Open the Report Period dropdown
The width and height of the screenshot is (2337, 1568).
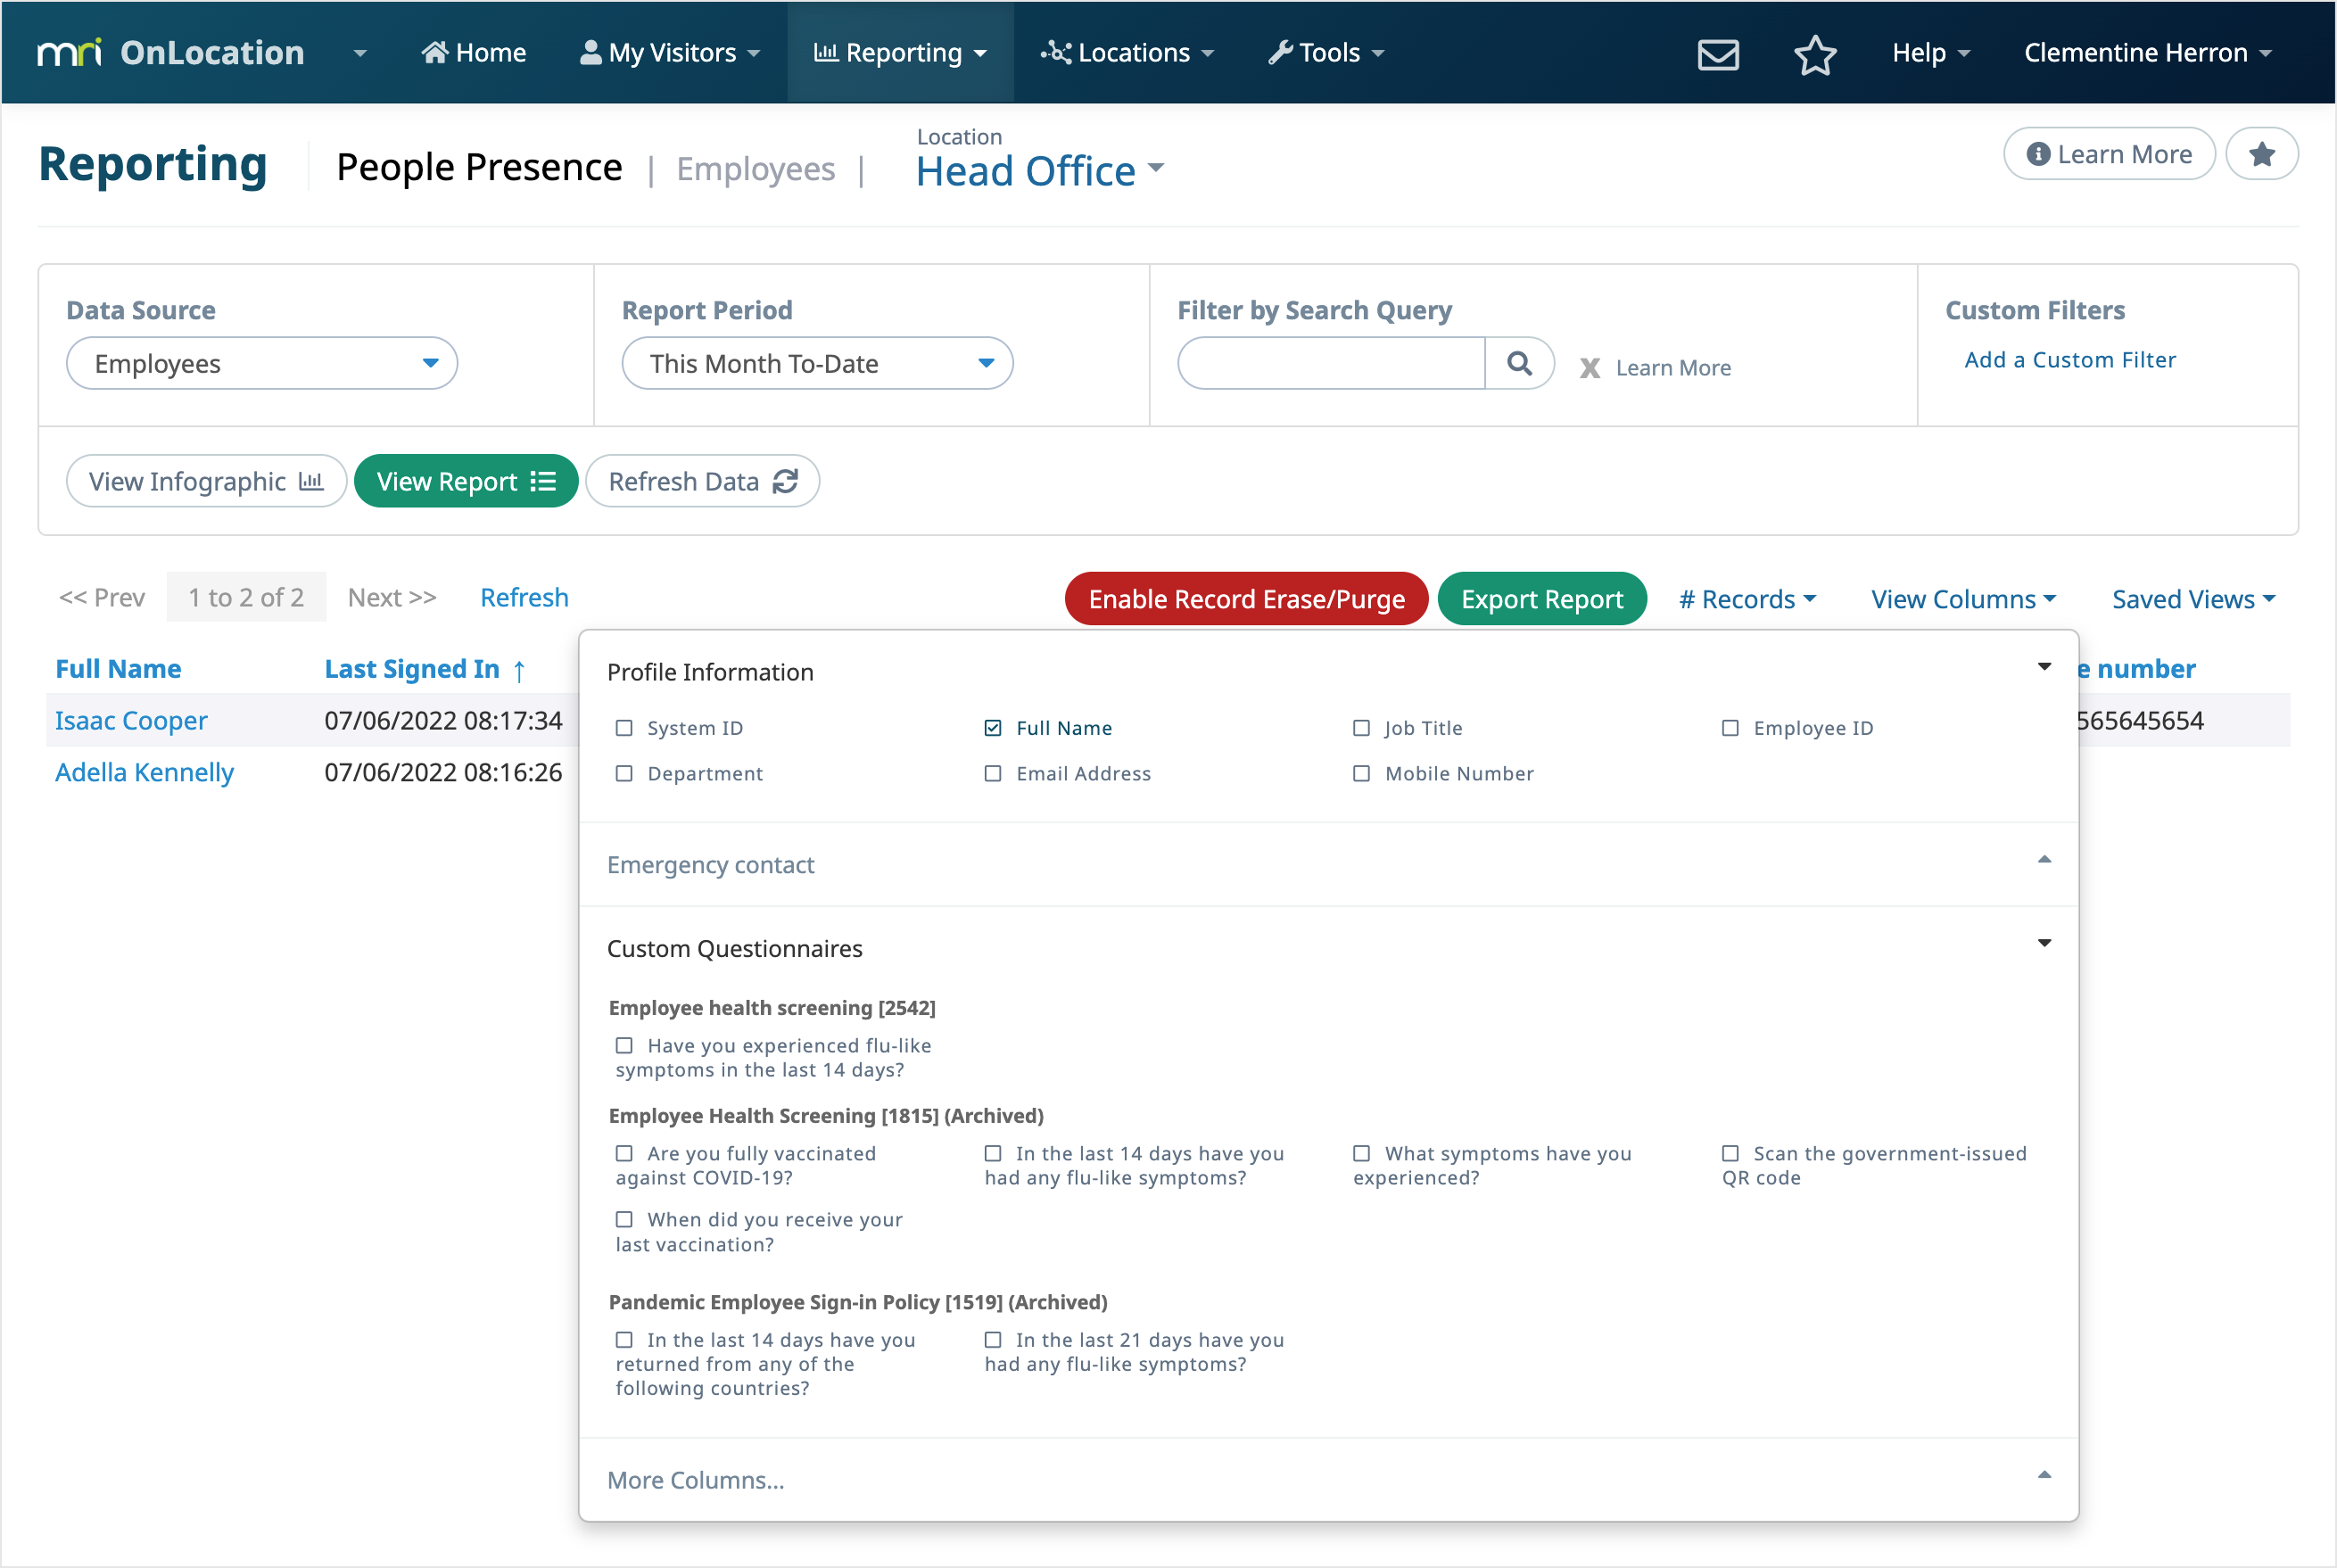point(817,363)
